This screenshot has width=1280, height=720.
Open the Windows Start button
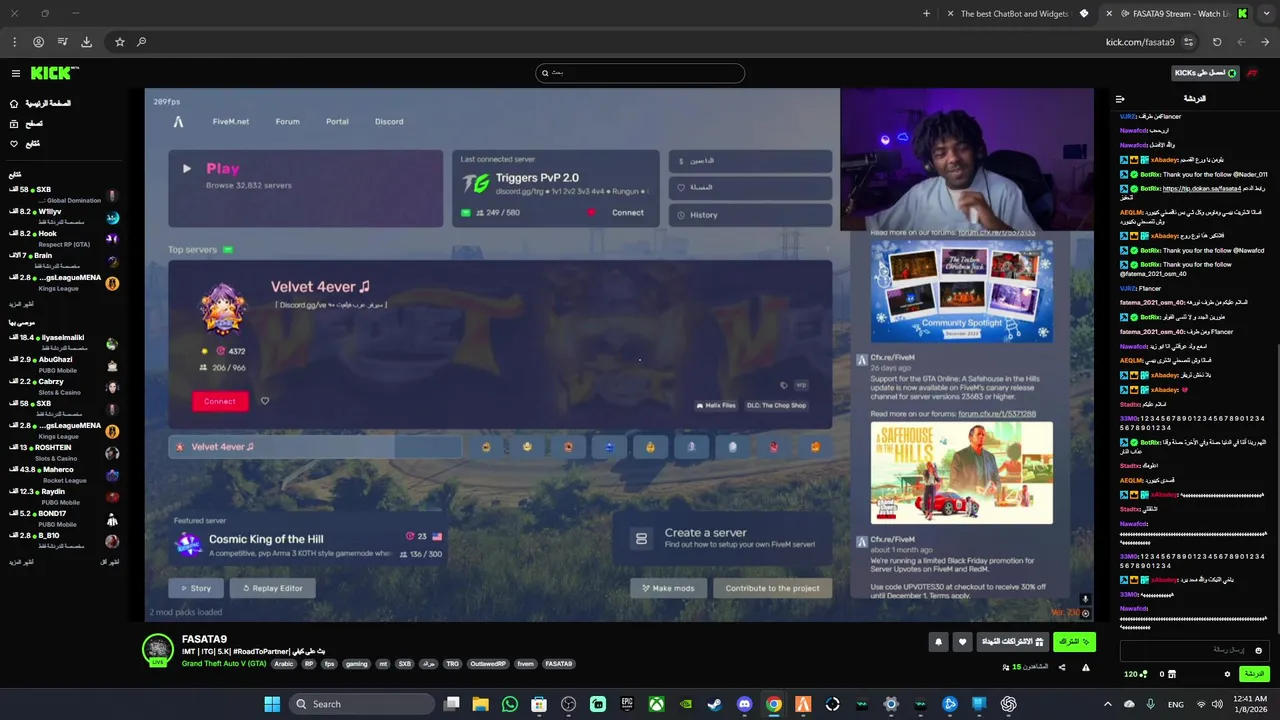[272, 704]
